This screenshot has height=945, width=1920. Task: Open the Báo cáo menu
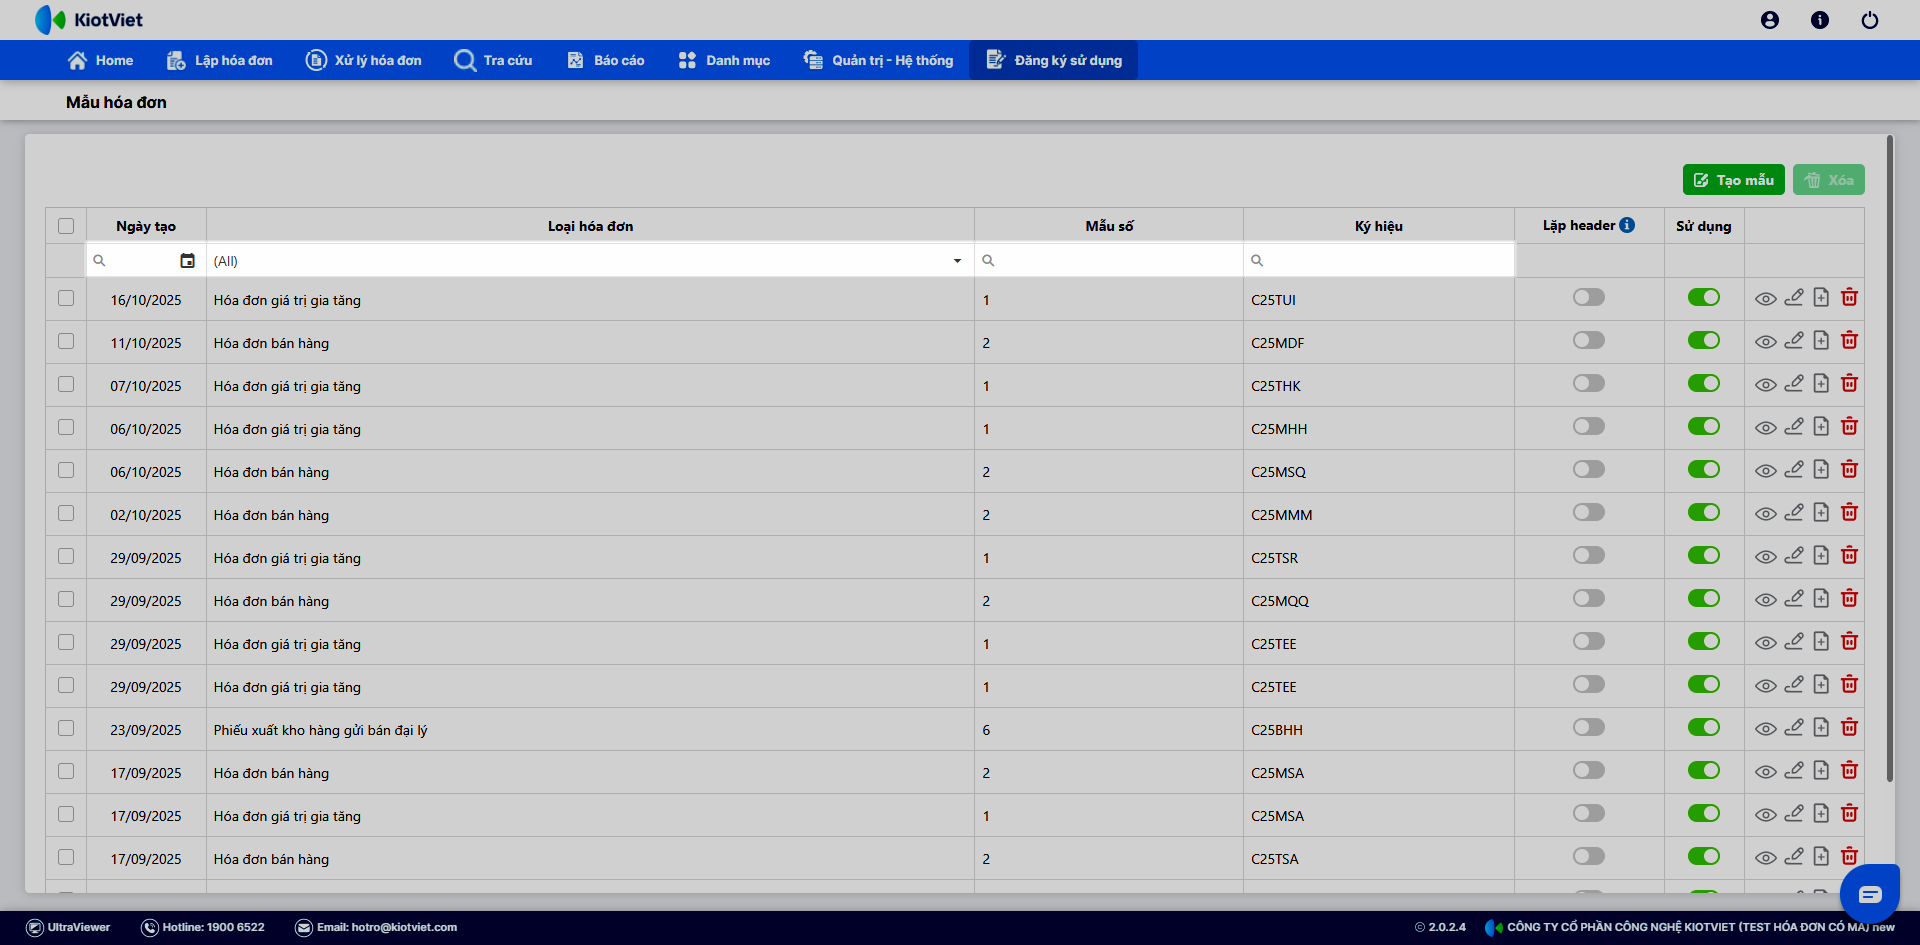click(x=605, y=60)
